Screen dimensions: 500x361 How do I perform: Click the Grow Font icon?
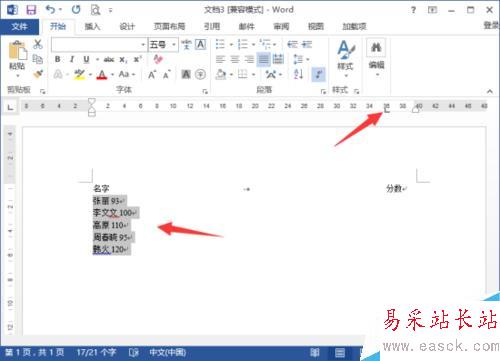point(152,74)
